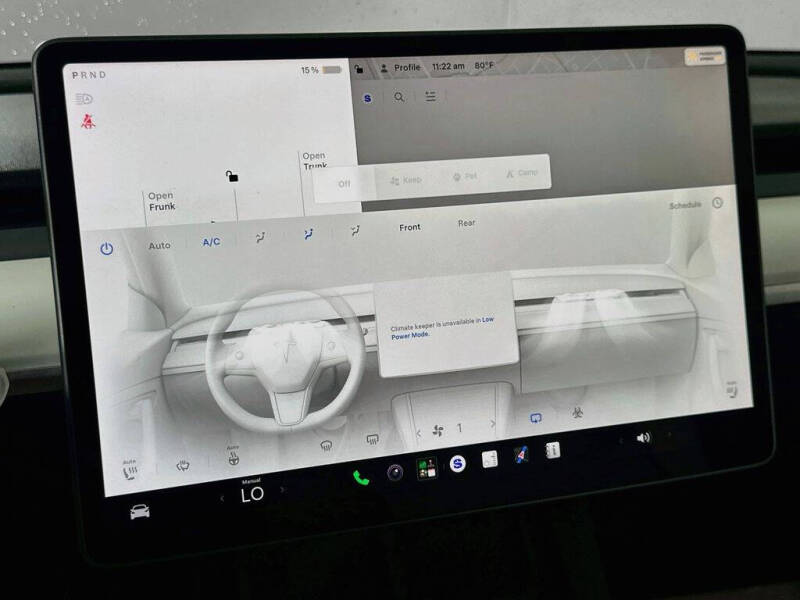Lower volume with the left arrow
The width and height of the screenshot is (800, 600).
620,441
